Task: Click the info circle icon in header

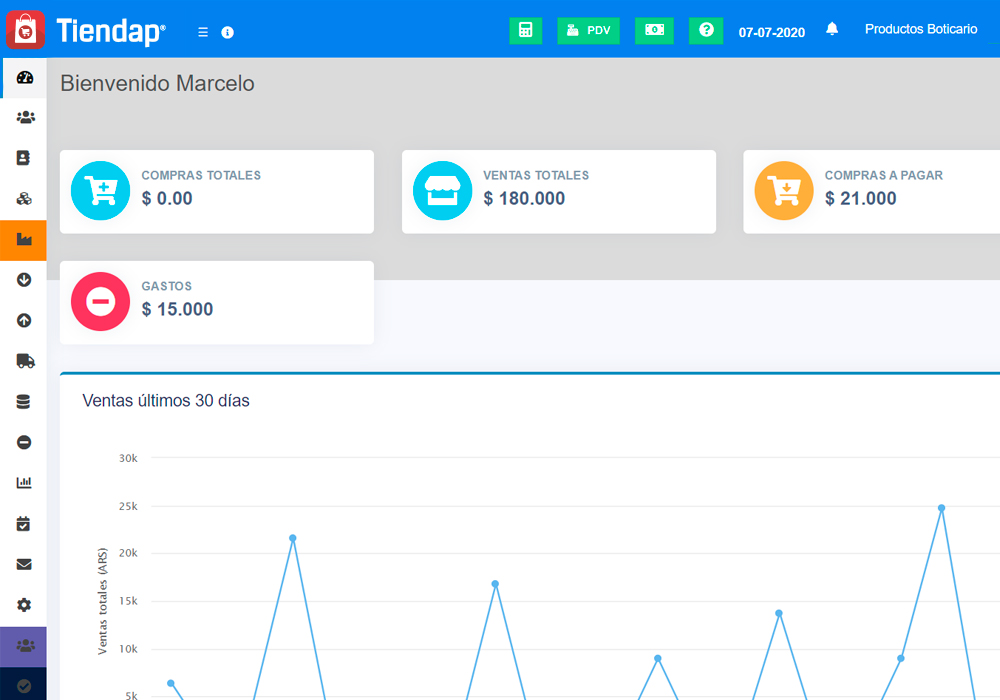Action: [x=227, y=32]
